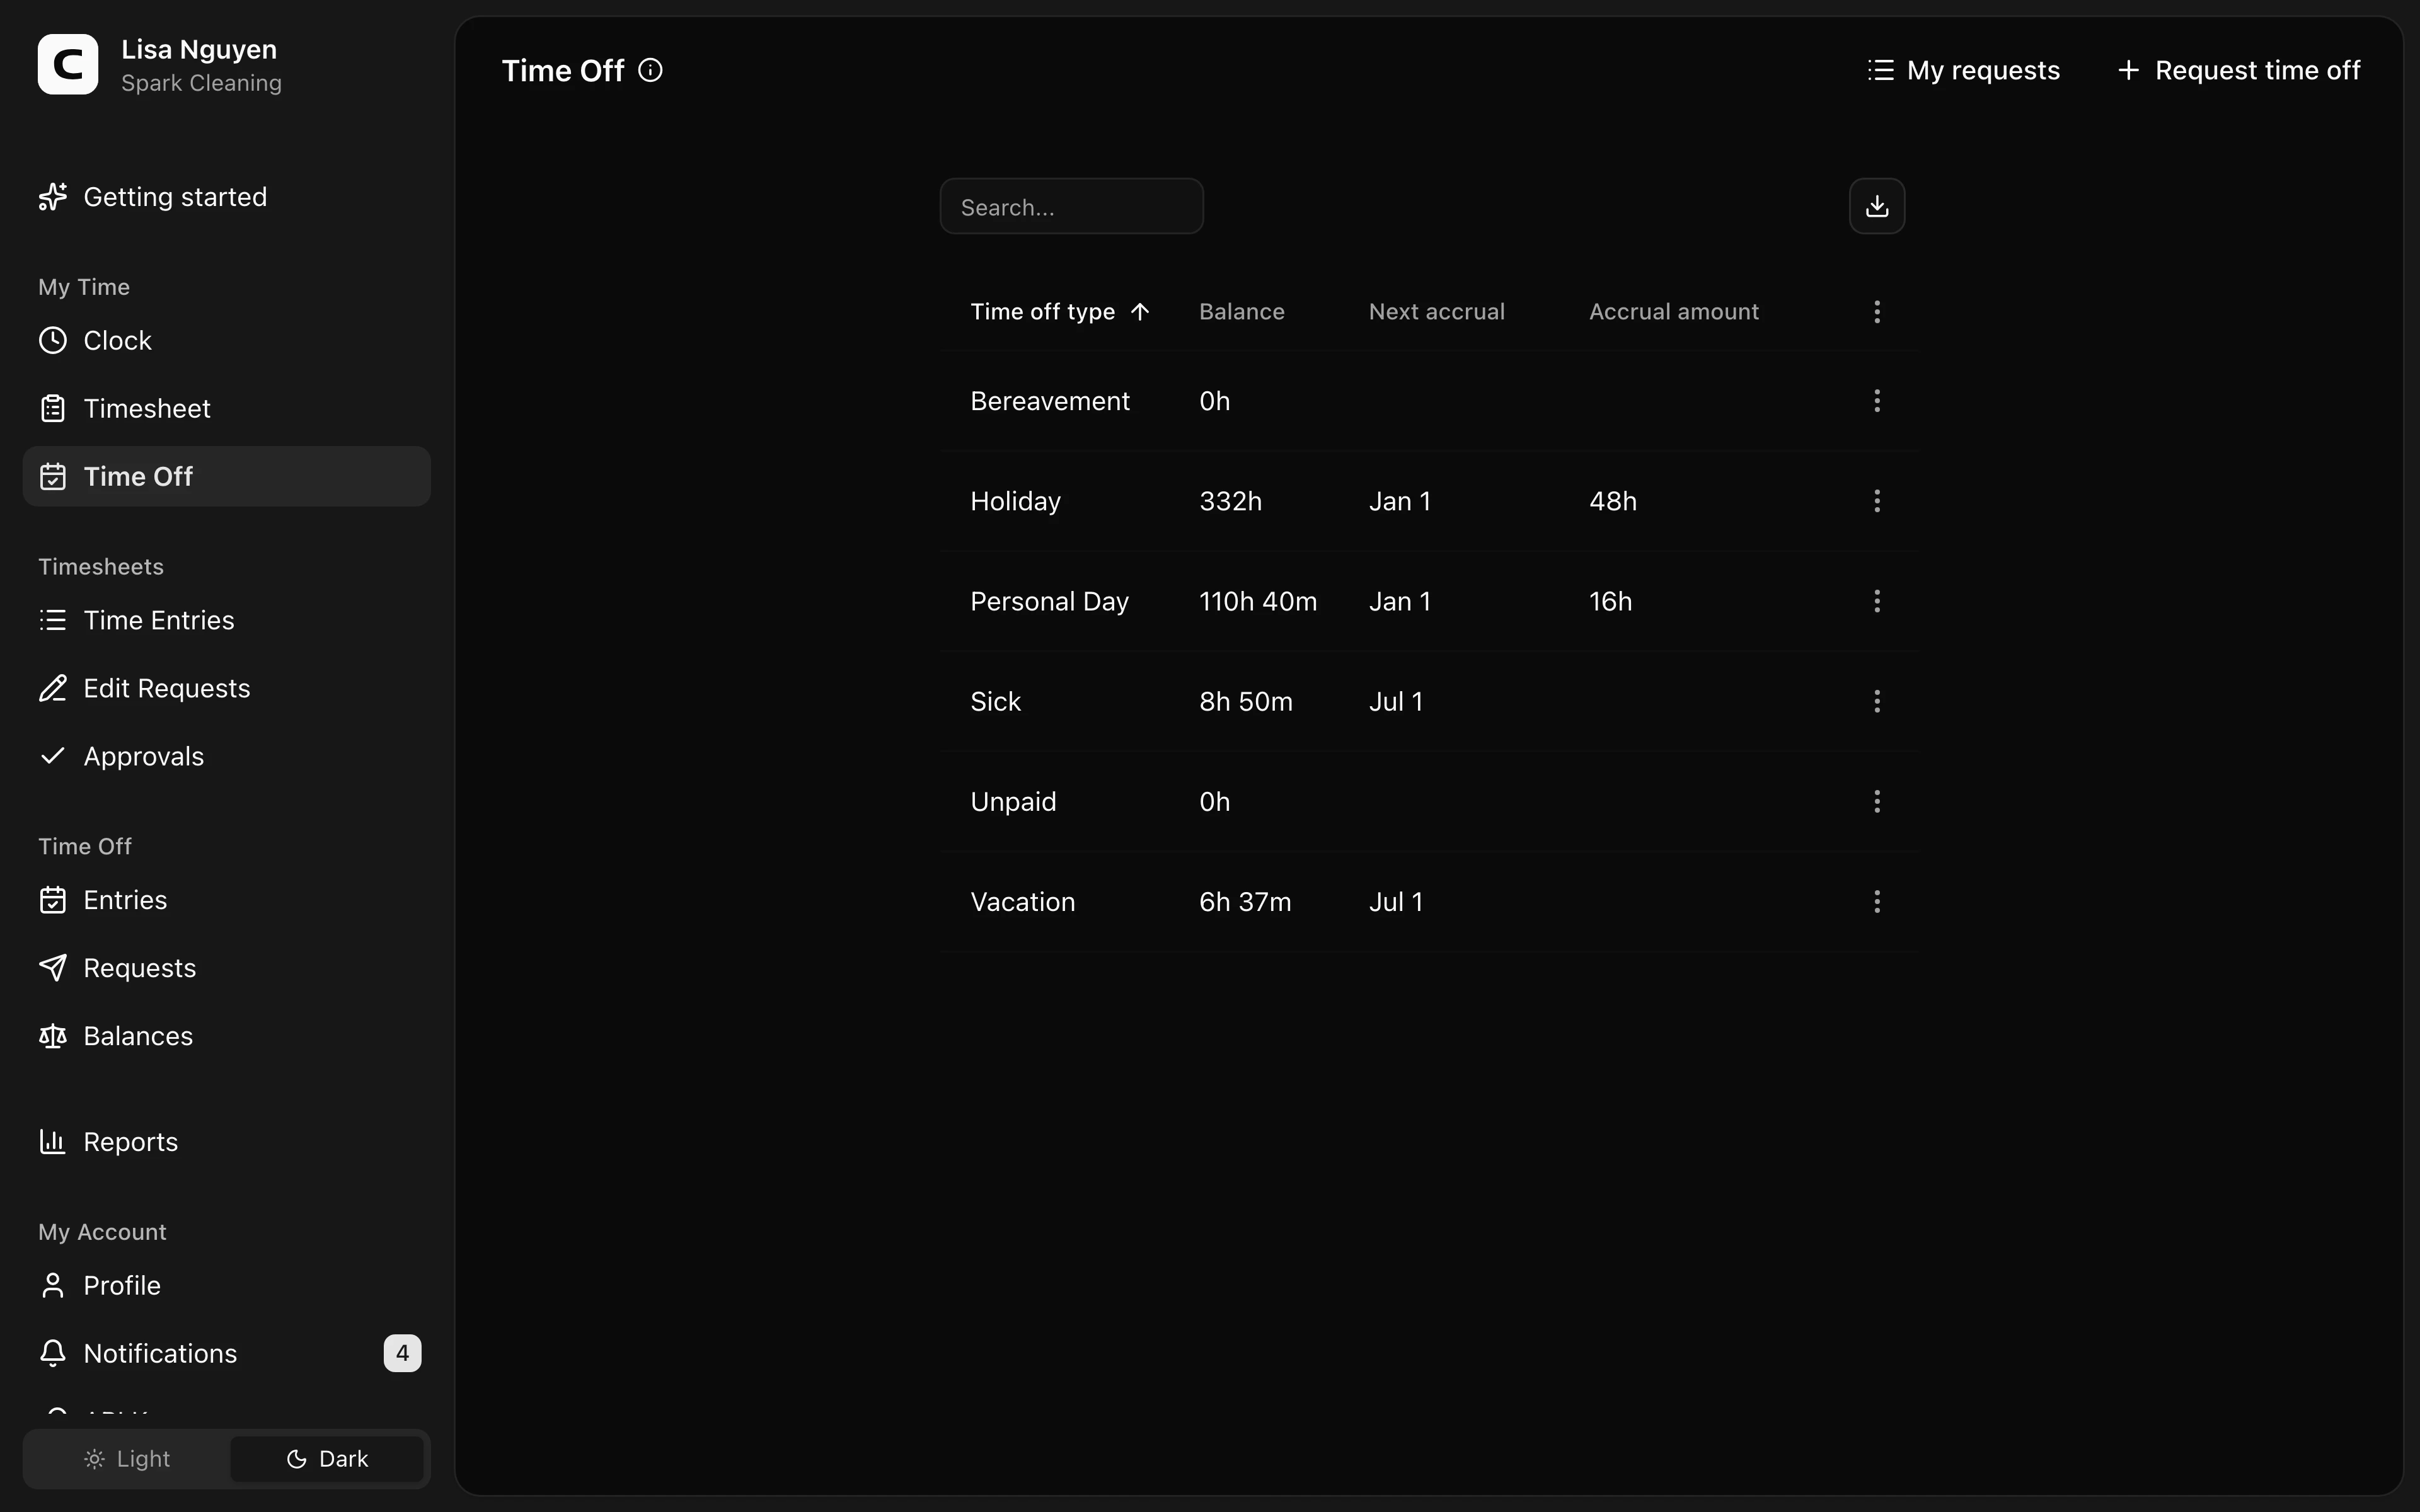Open the Time Off info icon

click(650, 70)
